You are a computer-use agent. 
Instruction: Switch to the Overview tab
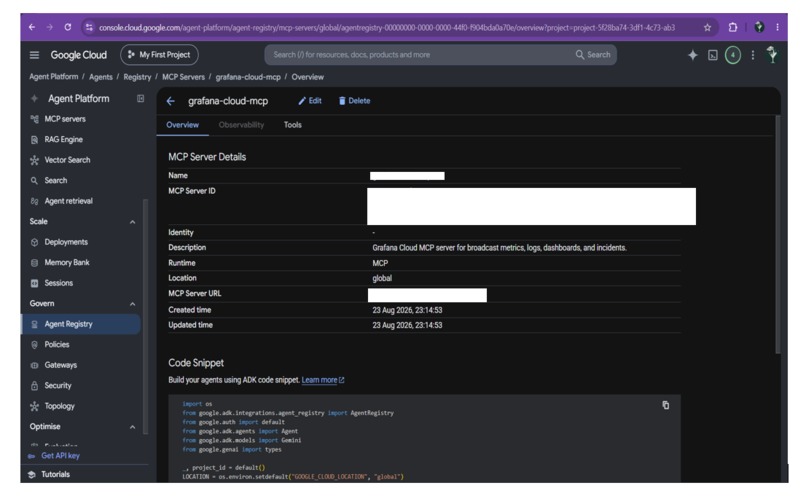coord(182,125)
